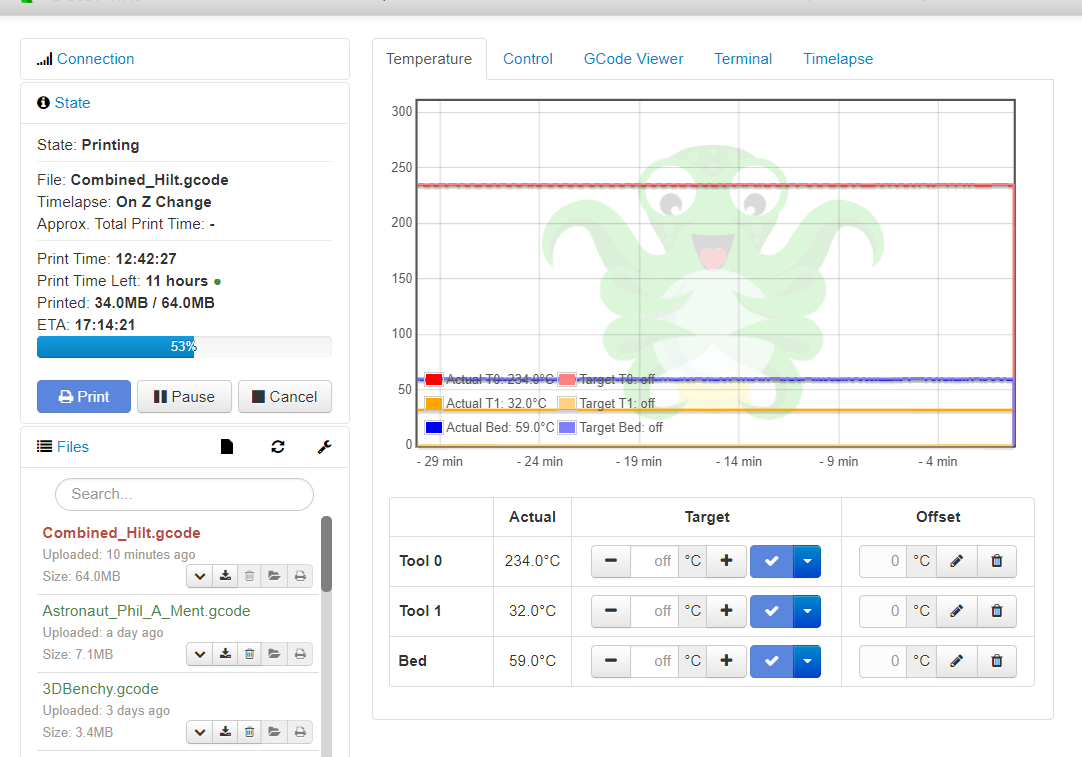
Task: Confirm the Tool 1 target temperature
Action: pyautogui.click(x=771, y=611)
